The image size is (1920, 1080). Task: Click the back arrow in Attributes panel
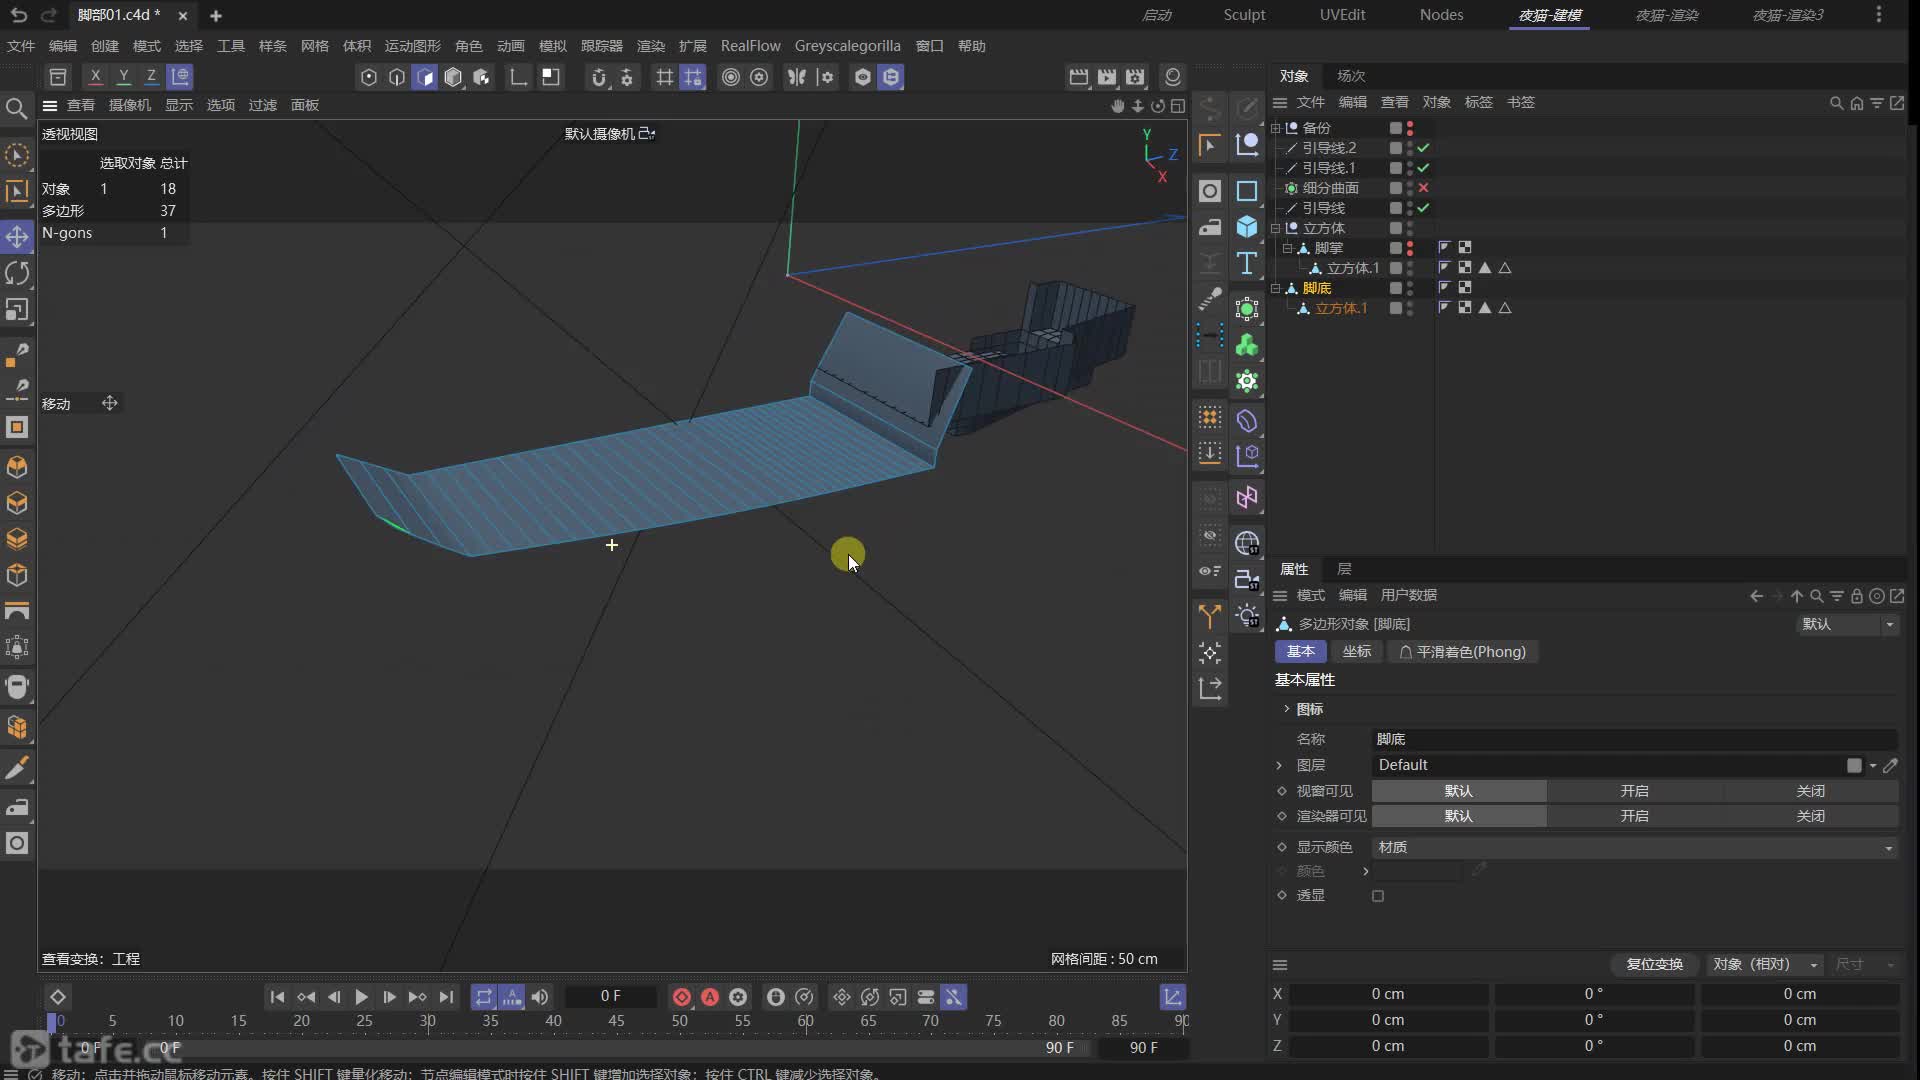(1757, 596)
